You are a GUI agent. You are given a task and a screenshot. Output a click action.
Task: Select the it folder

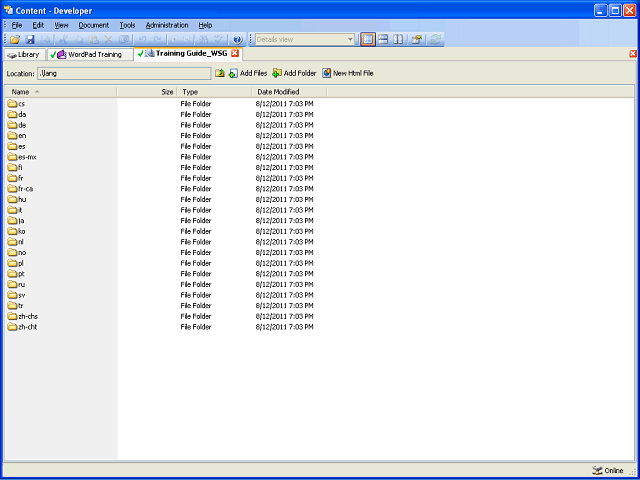coord(15,210)
